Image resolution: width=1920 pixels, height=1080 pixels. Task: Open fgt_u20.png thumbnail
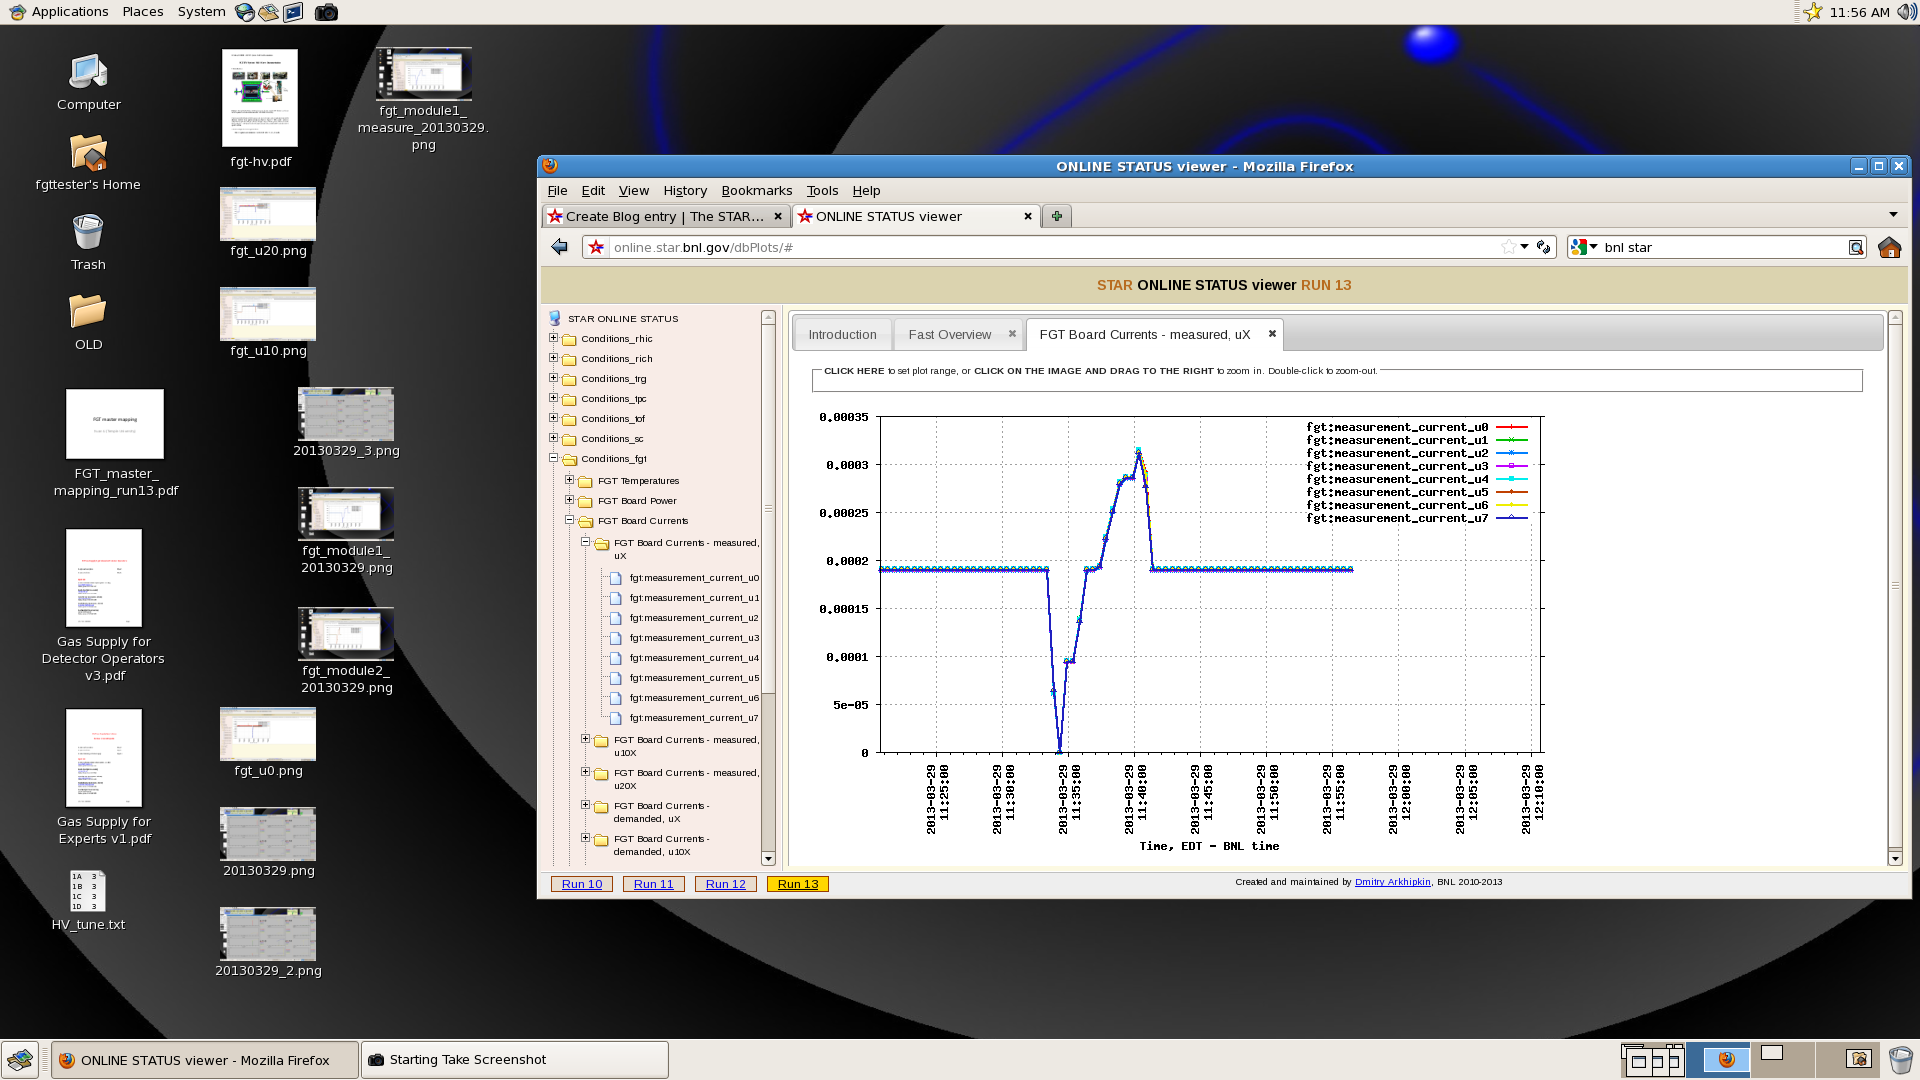pos(268,213)
